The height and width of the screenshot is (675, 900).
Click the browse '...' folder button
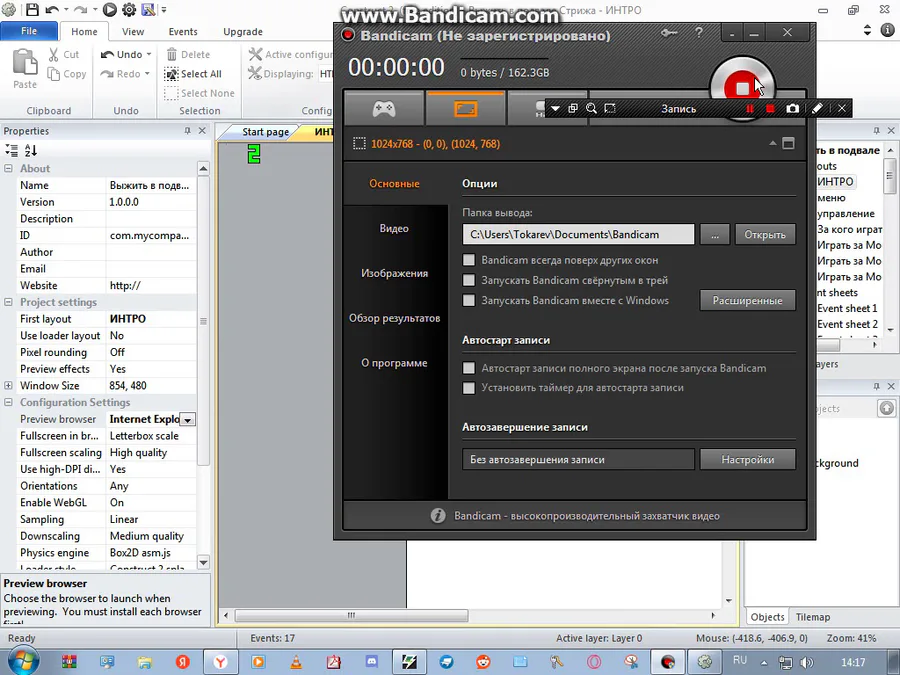pos(715,234)
